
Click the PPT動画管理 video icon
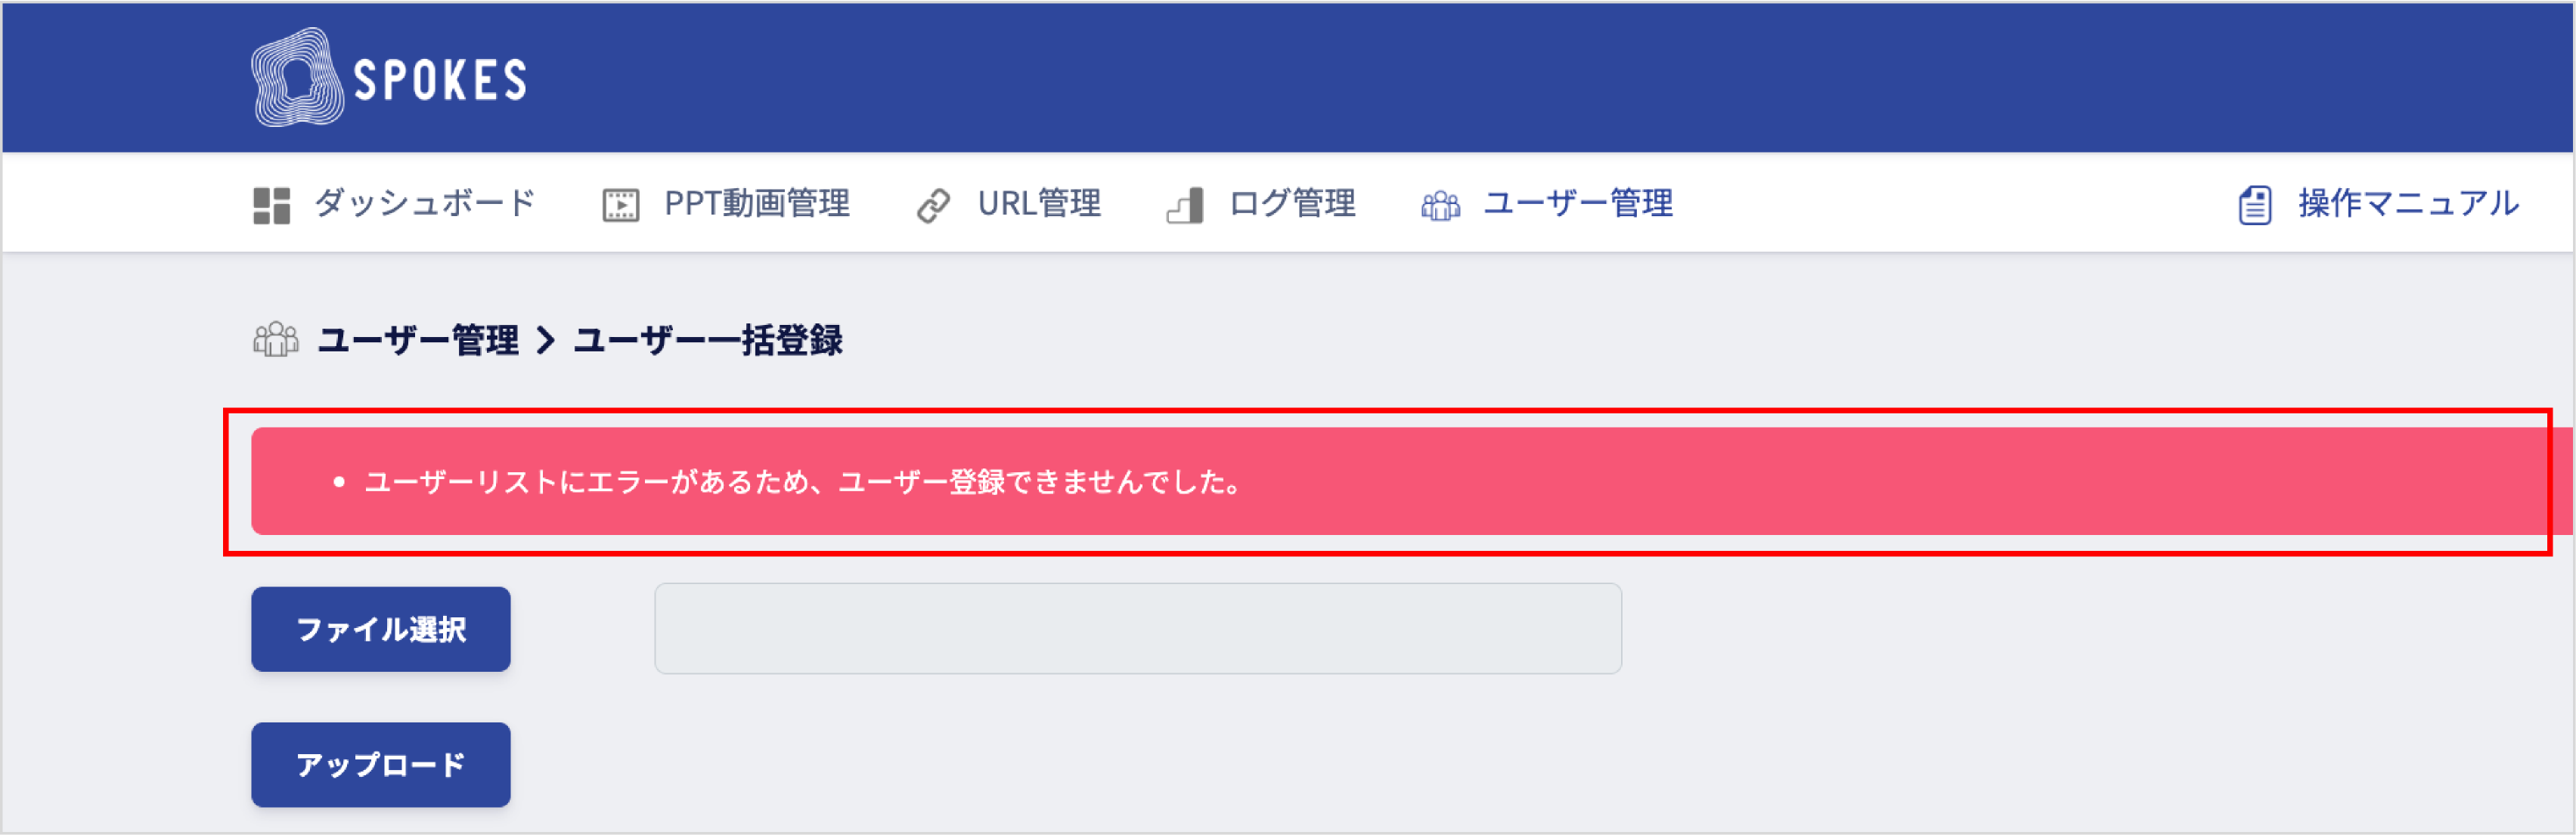point(619,203)
